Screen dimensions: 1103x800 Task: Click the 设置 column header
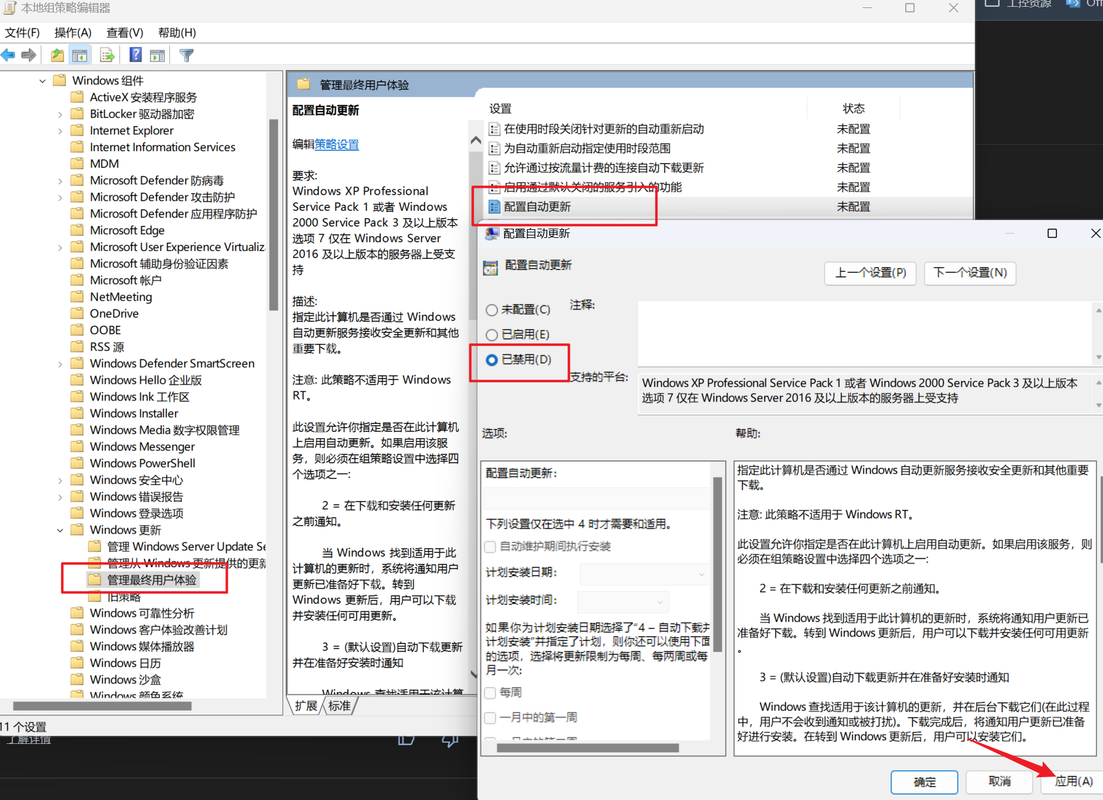[x=500, y=108]
